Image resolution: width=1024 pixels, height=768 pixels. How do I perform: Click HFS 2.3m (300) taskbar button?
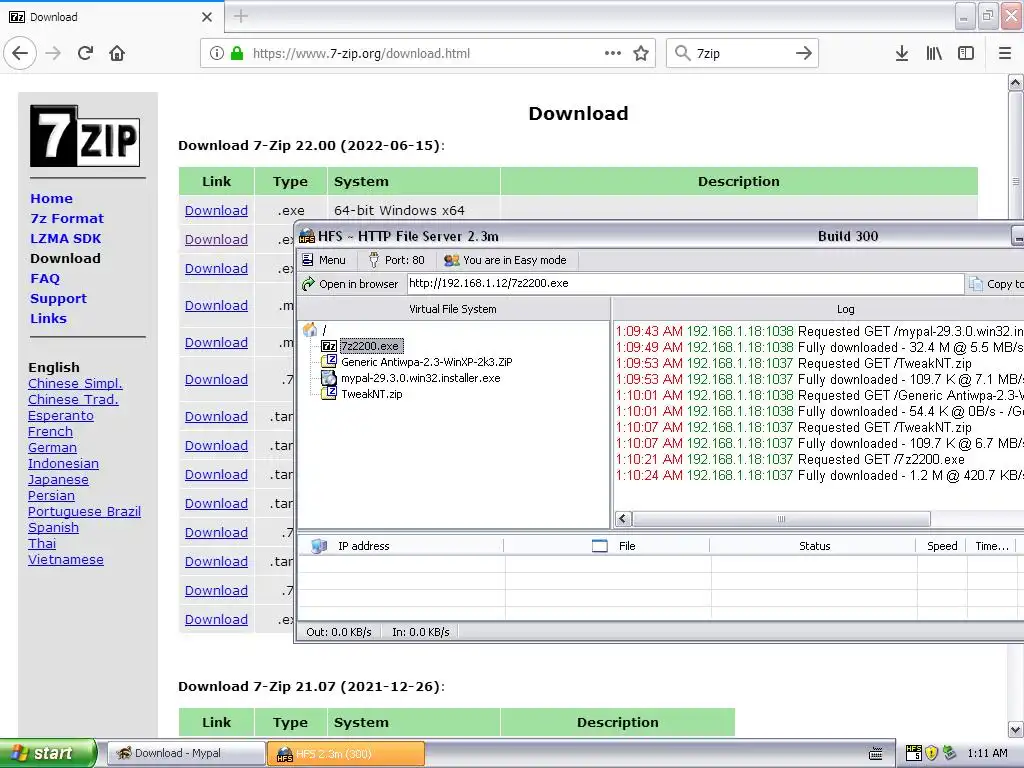click(346, 753)
